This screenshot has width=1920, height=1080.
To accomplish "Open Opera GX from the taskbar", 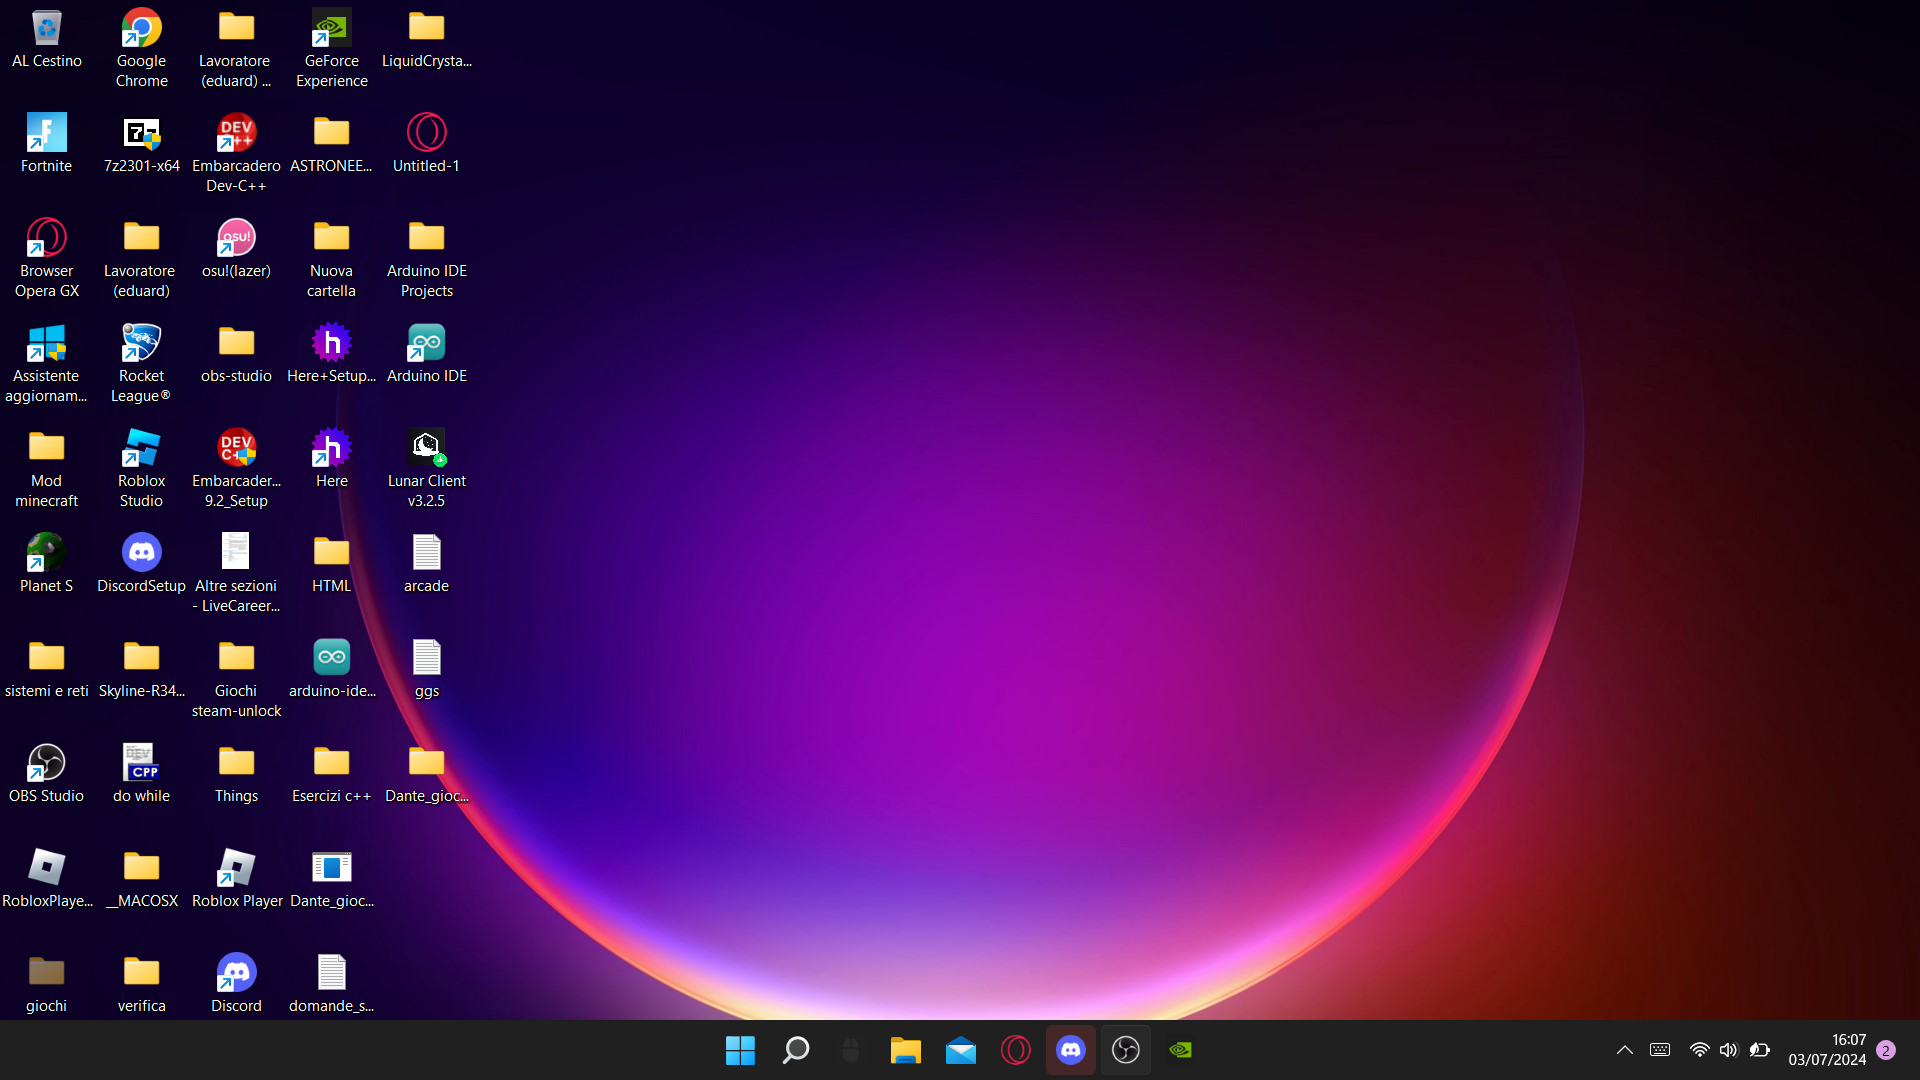I will coord(1015,1050).
